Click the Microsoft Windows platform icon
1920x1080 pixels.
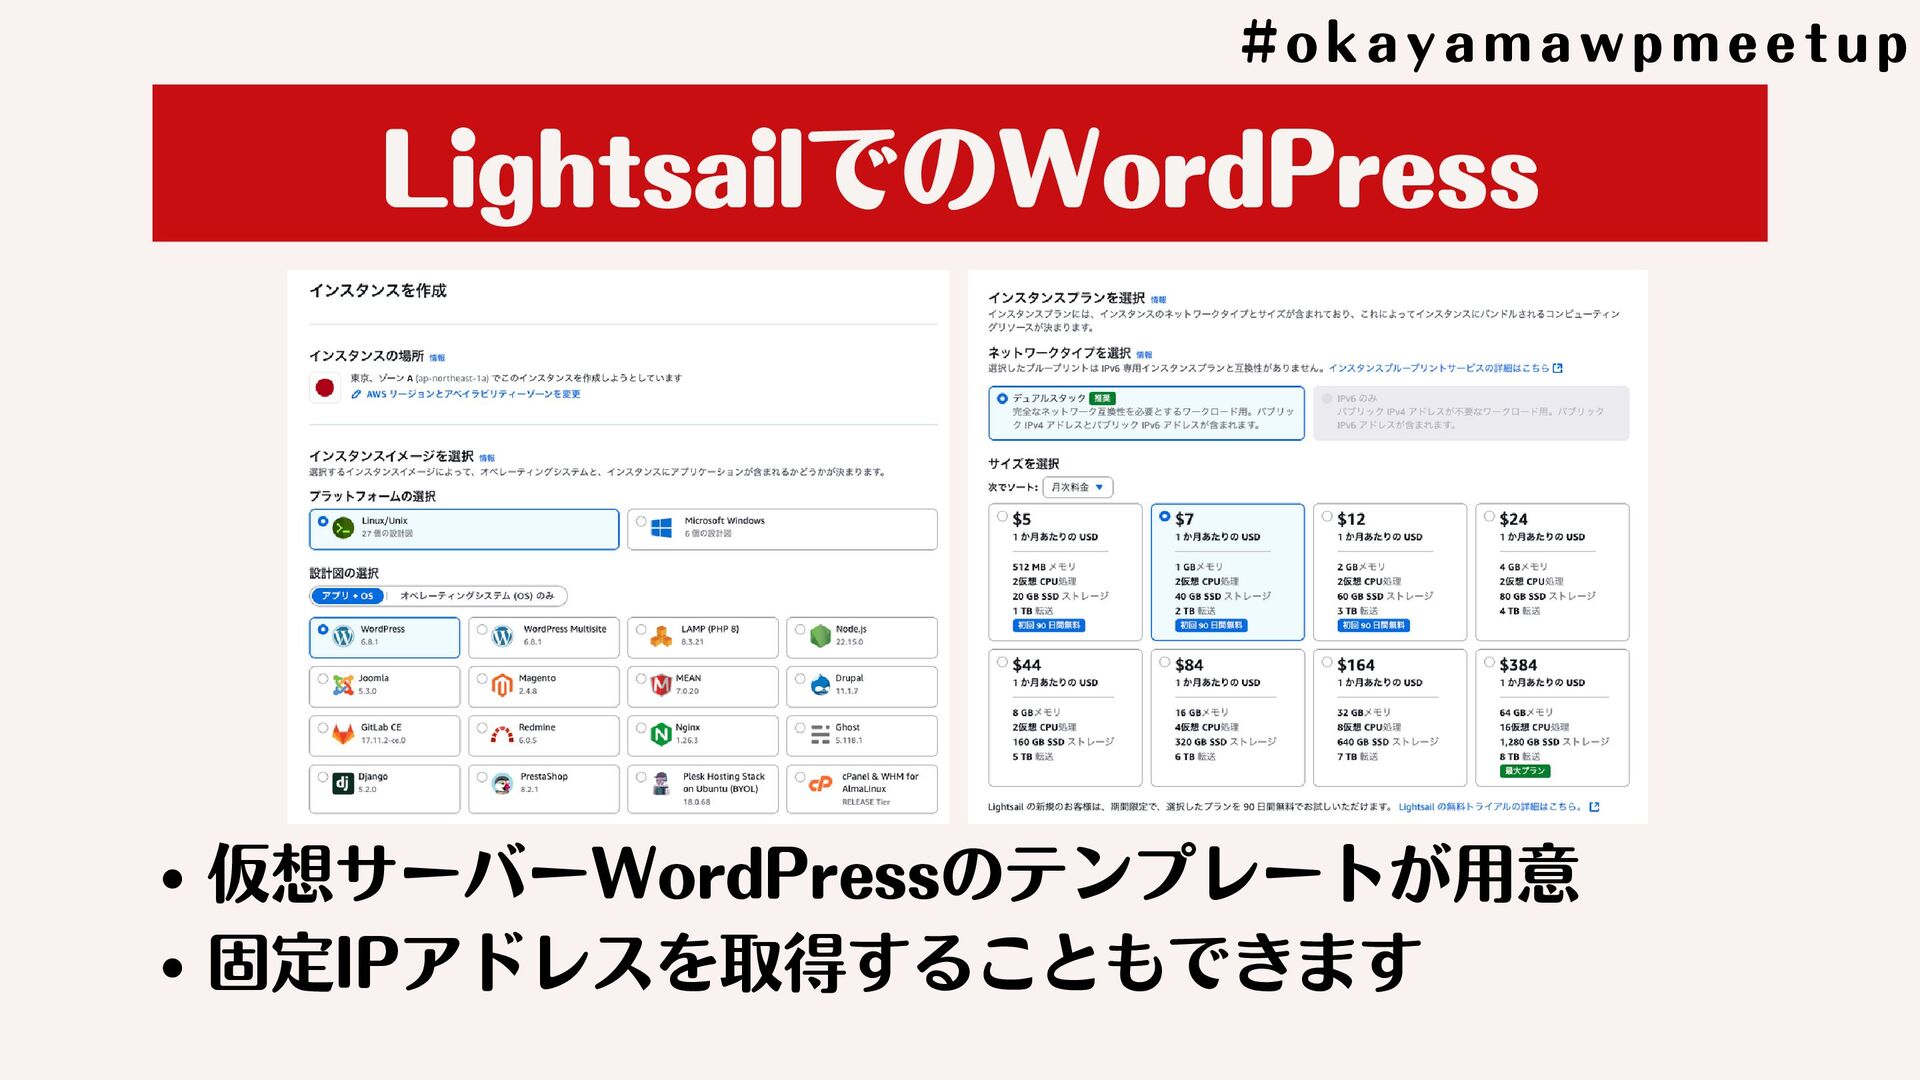coord(661,527)
